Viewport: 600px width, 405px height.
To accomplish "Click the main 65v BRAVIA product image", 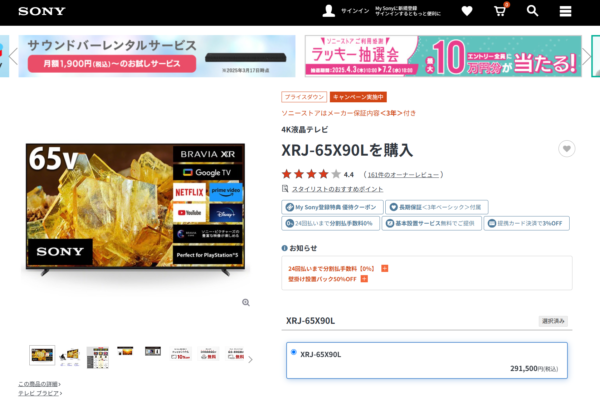I will tap(135, 209).
